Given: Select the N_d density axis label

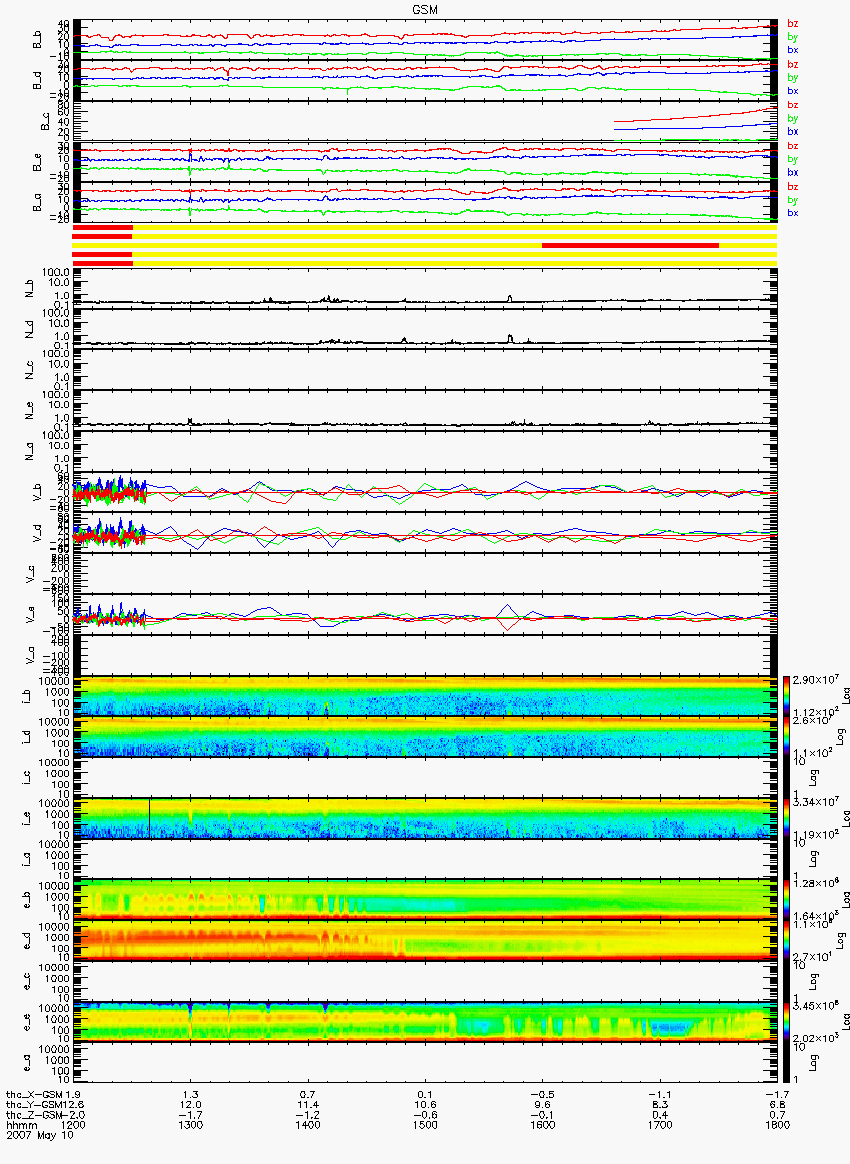Looking at the screenshot, I should [30, 329].
